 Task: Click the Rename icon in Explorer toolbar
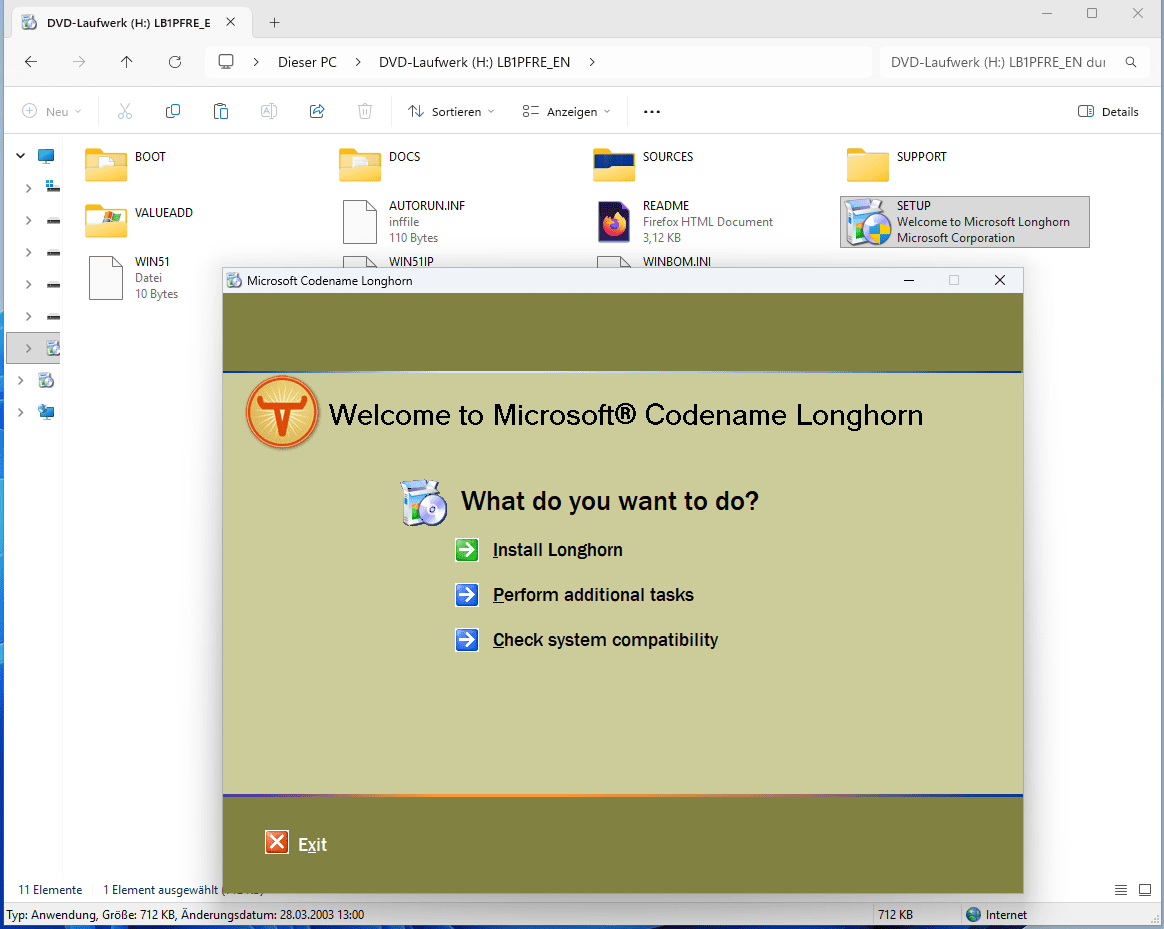click(269, 111)
